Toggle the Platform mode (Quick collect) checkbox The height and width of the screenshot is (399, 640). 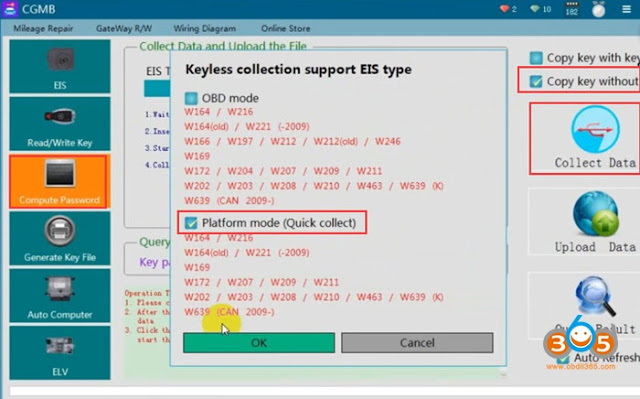[x=191, y=223]
